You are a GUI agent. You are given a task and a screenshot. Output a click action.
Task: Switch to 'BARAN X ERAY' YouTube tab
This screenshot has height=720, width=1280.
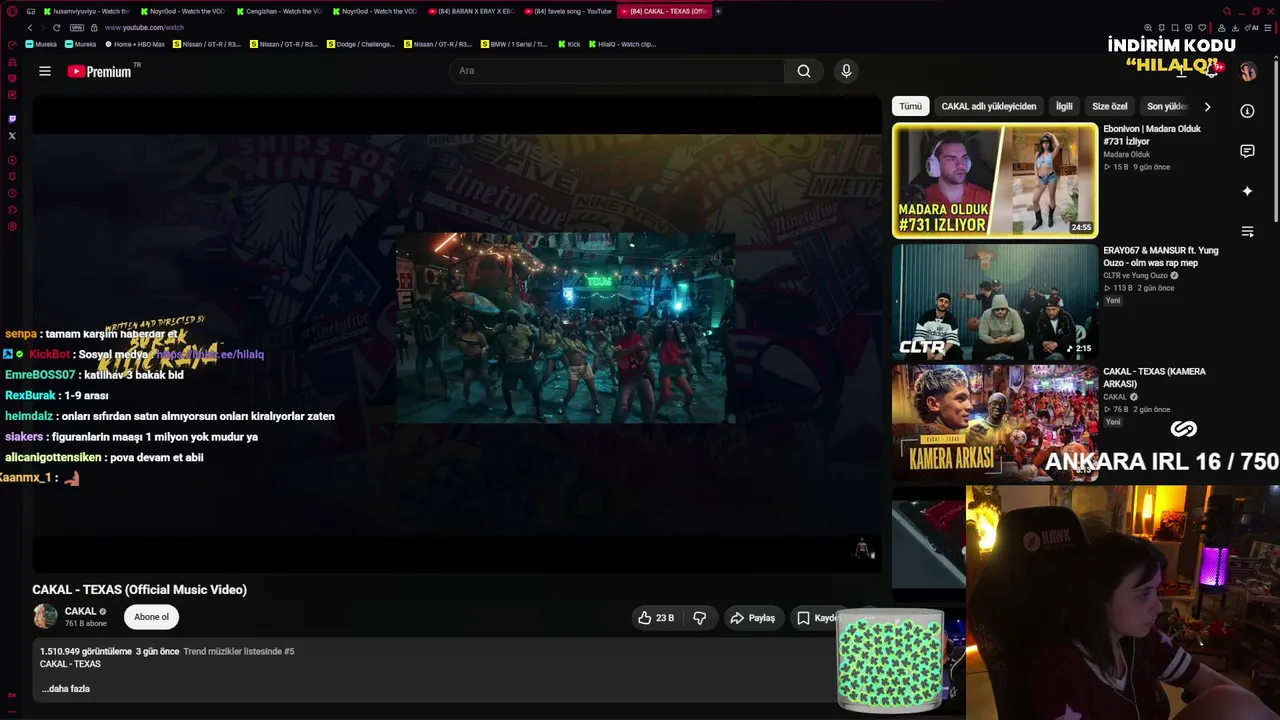pyautogui.click(x=470, y=11)
